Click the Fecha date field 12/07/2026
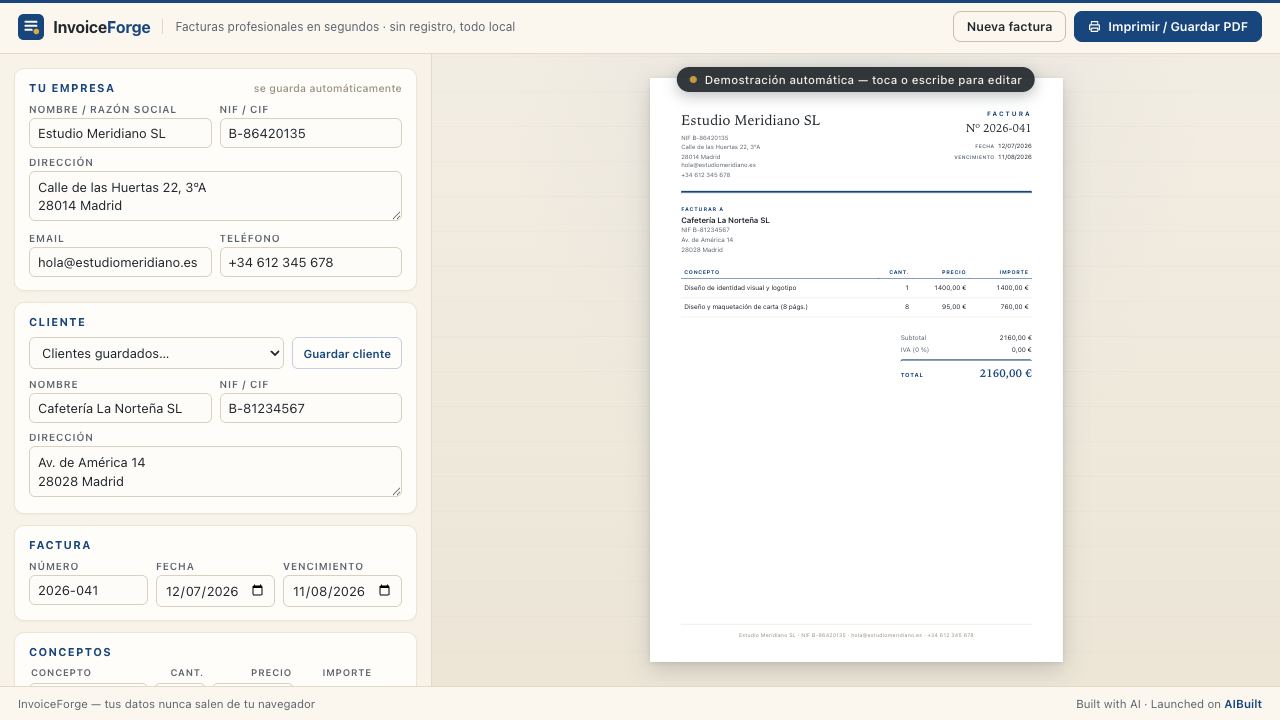 [215, 591]
